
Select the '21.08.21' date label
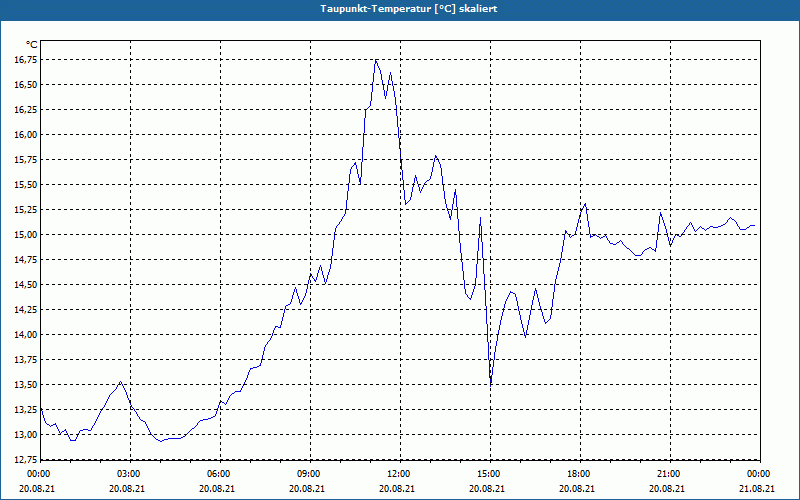click(x=757, y=488)
